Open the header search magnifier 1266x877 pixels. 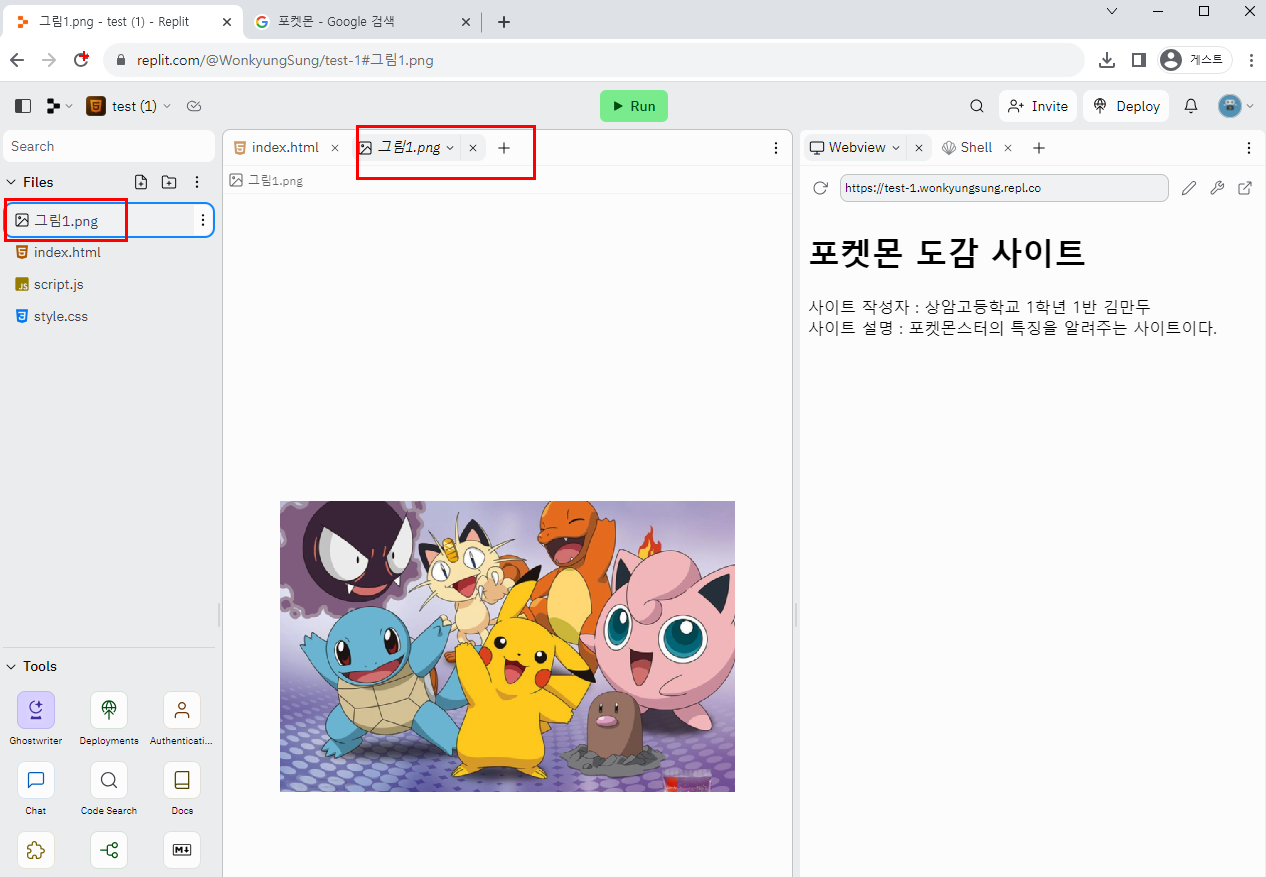click(977, 106)
